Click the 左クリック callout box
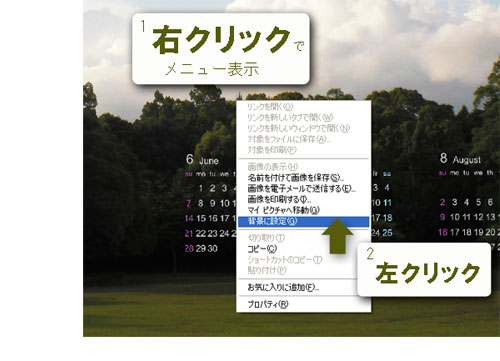 click(424, 269)
